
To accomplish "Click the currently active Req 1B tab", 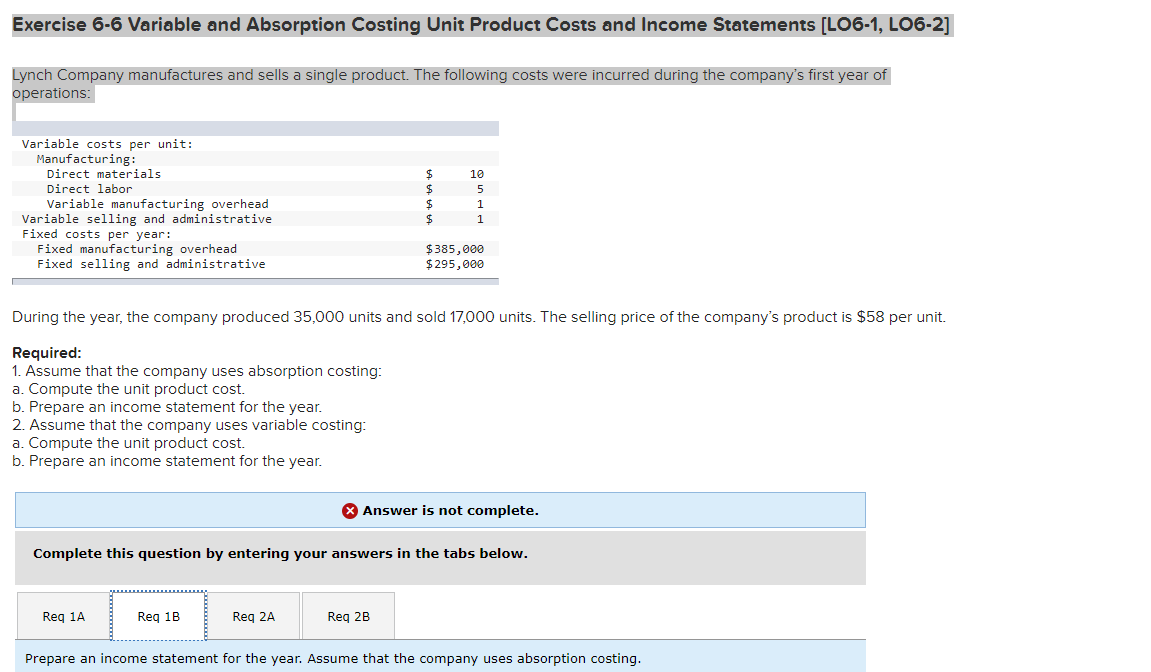I will tap(157, 616).
